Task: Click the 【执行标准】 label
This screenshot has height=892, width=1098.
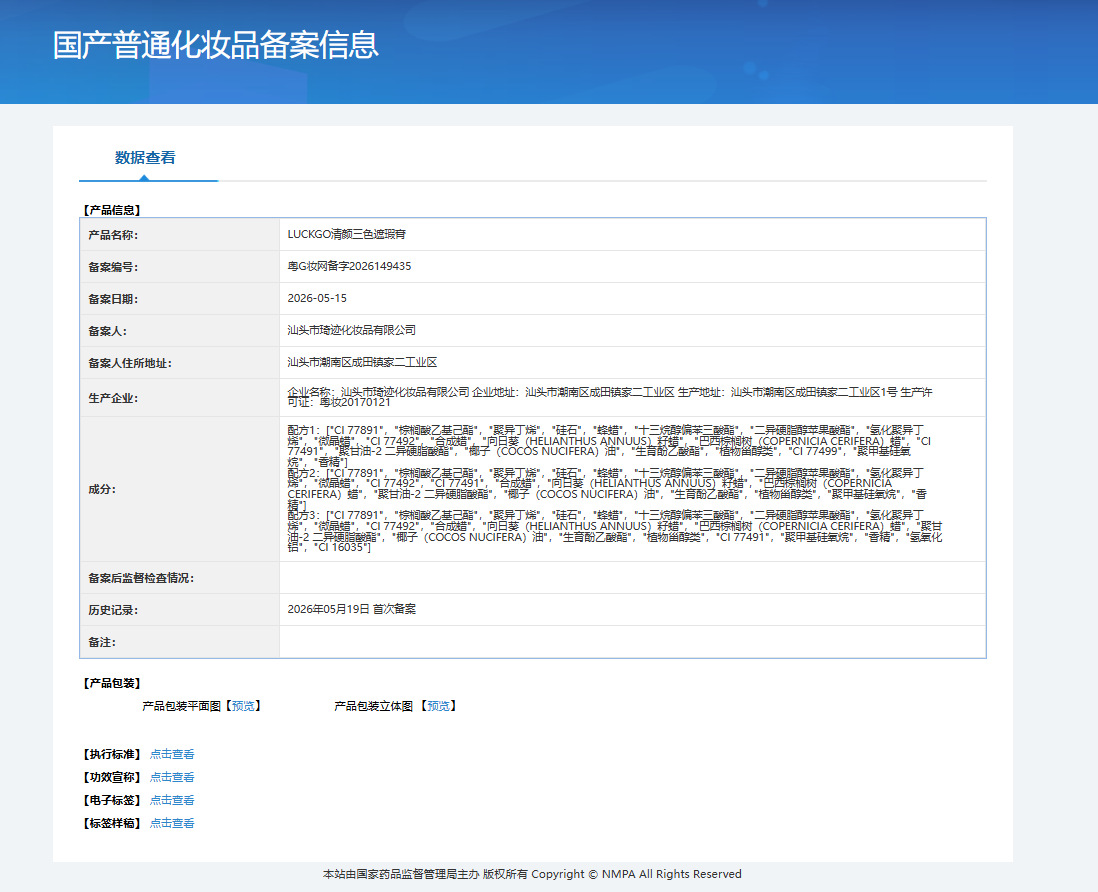Action: point(112,754)
